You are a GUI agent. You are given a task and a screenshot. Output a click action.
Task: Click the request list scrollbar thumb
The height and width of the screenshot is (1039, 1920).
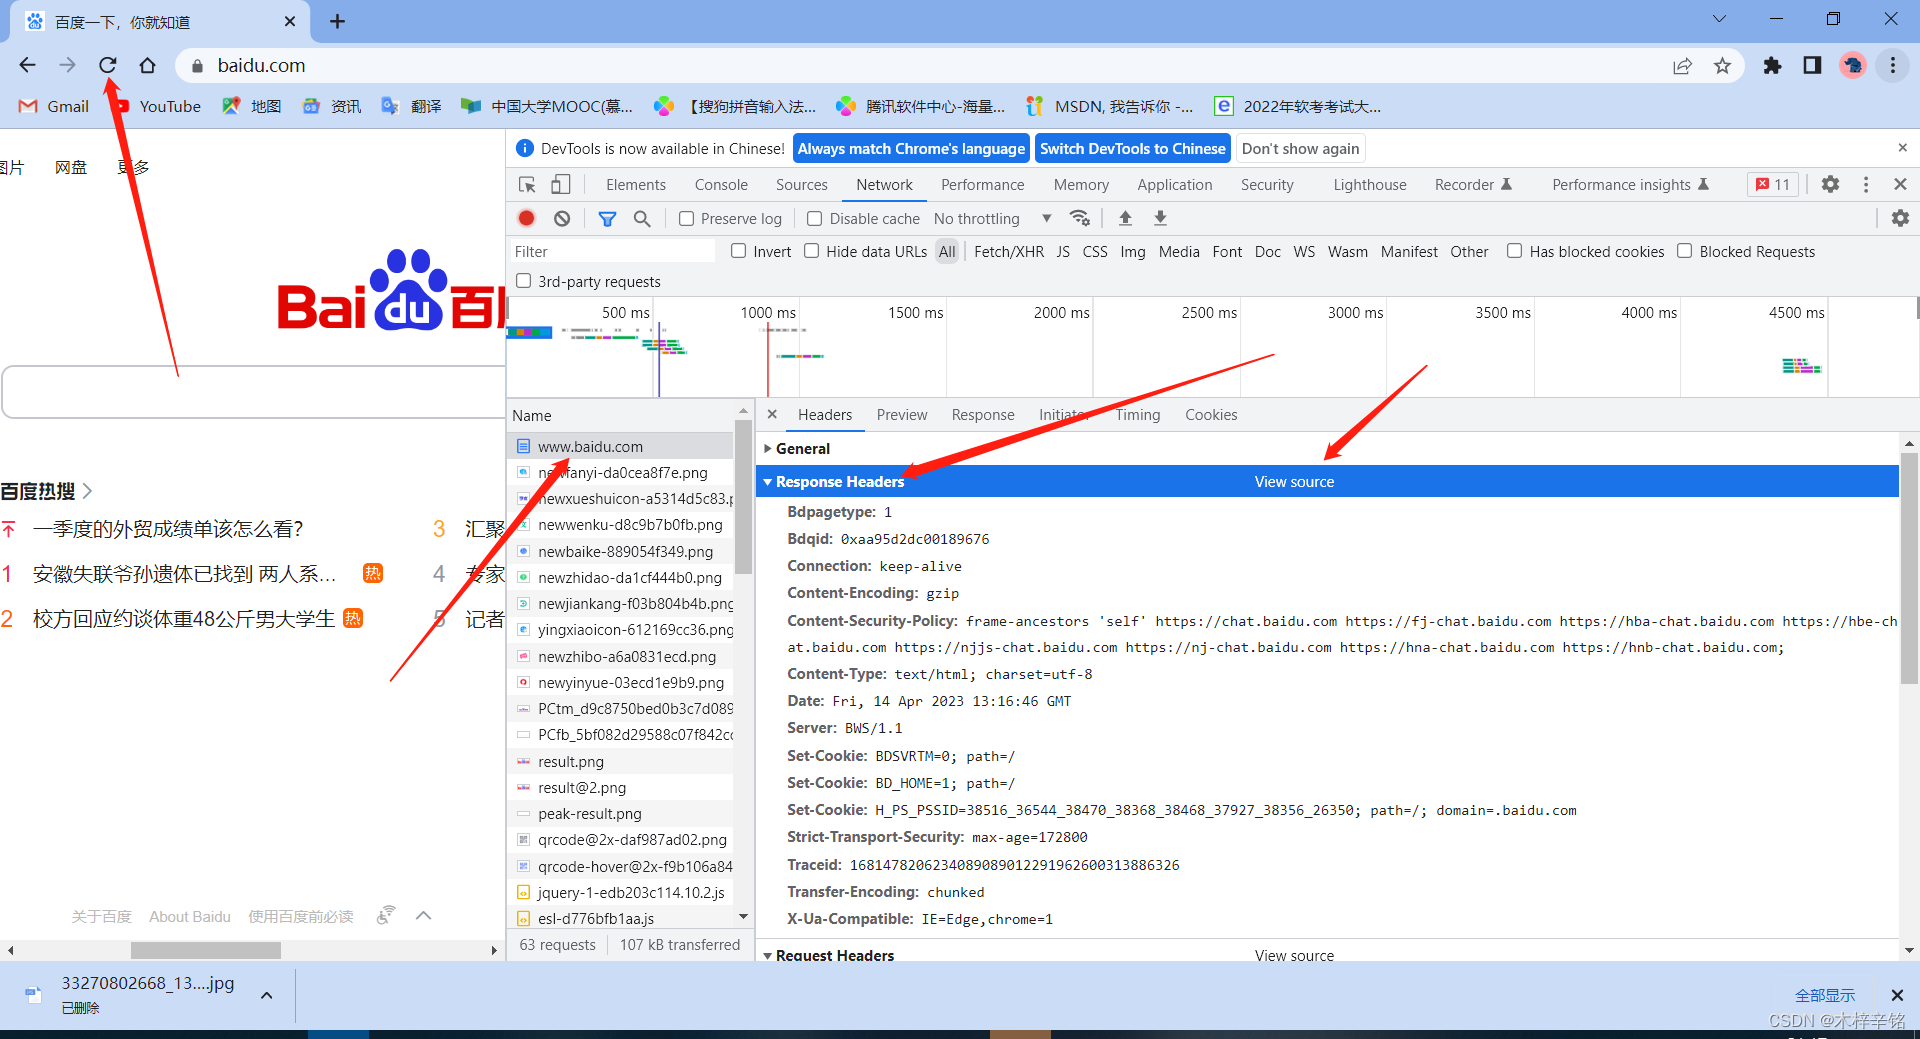(x=743, y=497)
